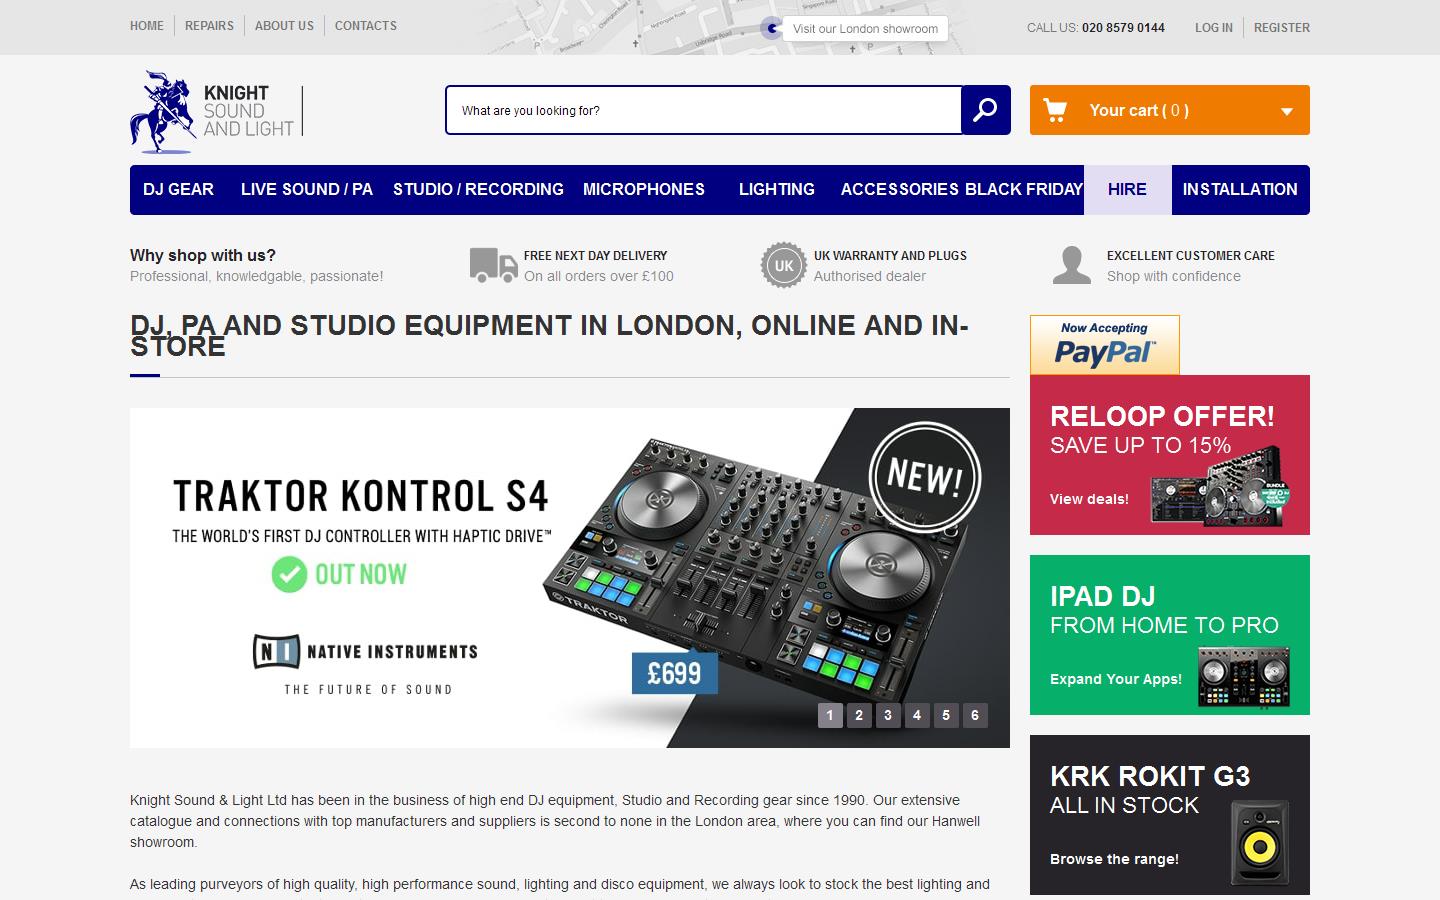Viewport: 1440px width, 900px height.
Task: Click the Knight Sound and Light logo
Action: (215, 112)
